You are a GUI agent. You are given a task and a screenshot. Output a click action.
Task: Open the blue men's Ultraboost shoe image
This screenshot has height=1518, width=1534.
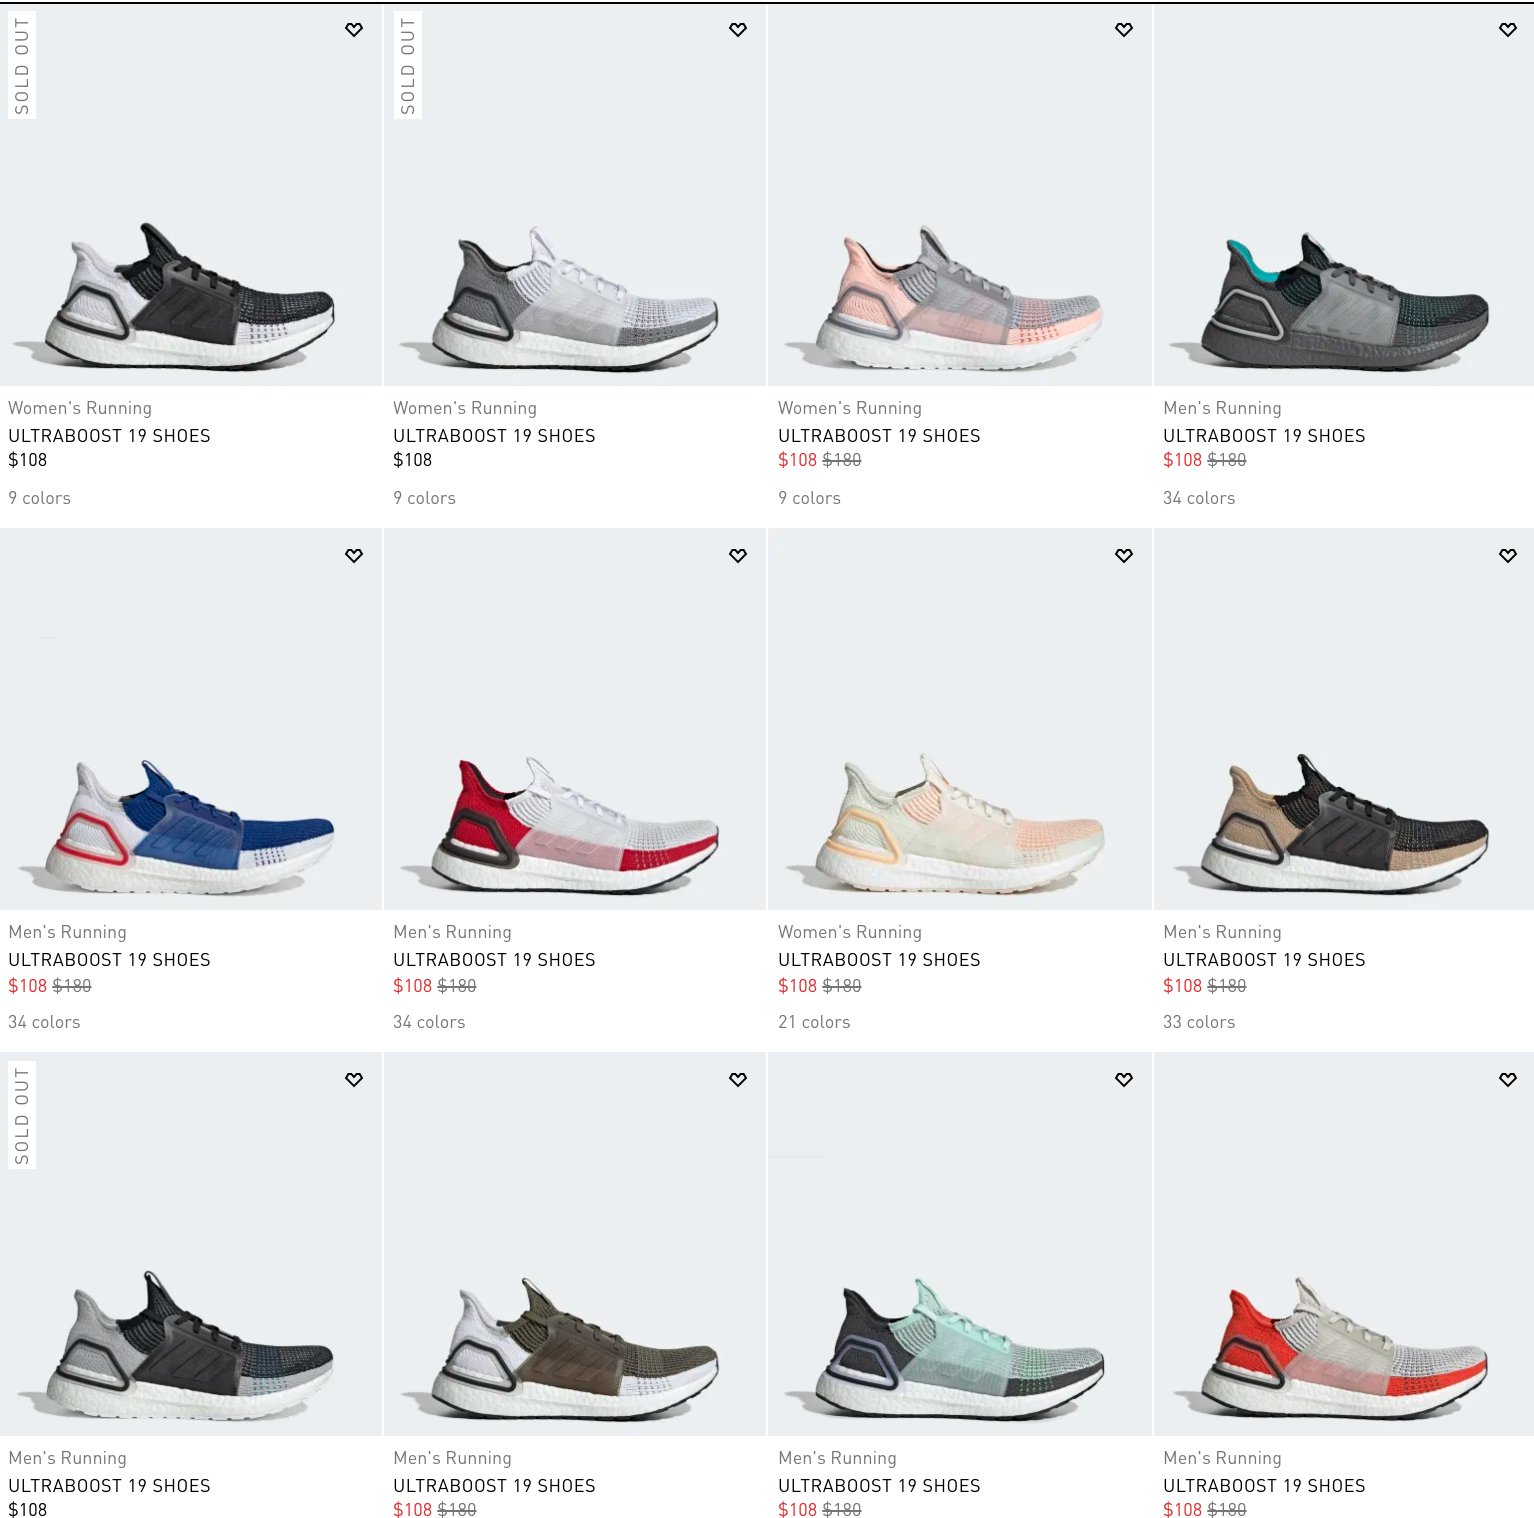[191, 719]
